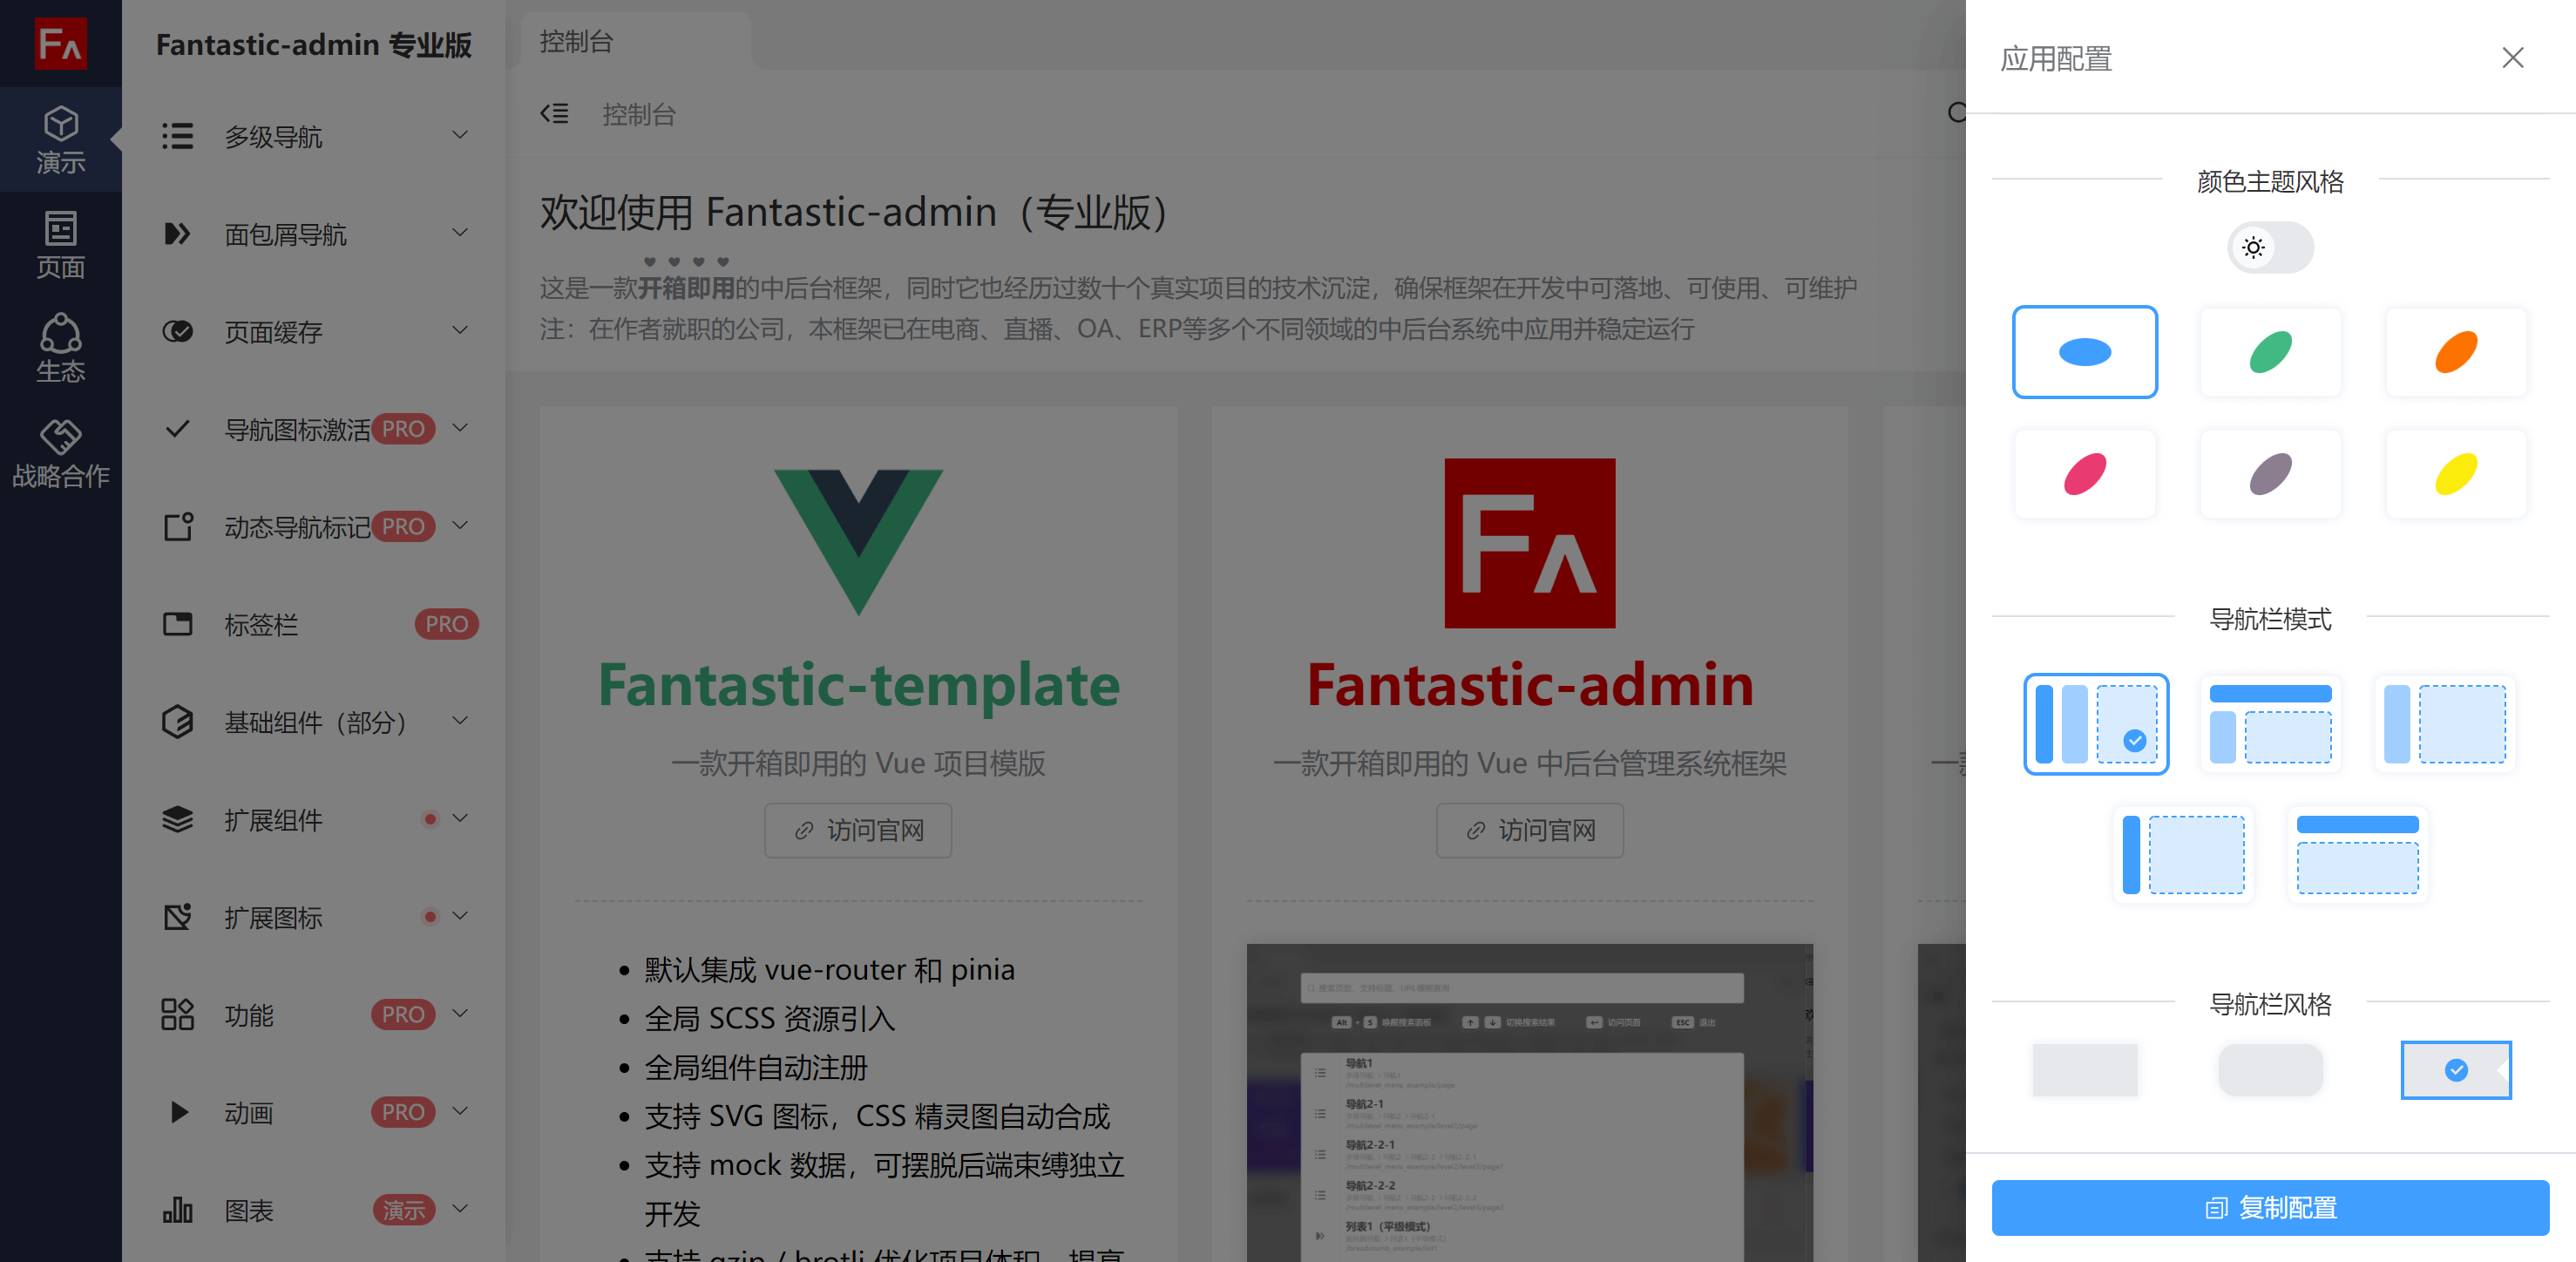Click the 多级导航 list icon
Screen dimensions: 2576x1262
pos(178,136)
